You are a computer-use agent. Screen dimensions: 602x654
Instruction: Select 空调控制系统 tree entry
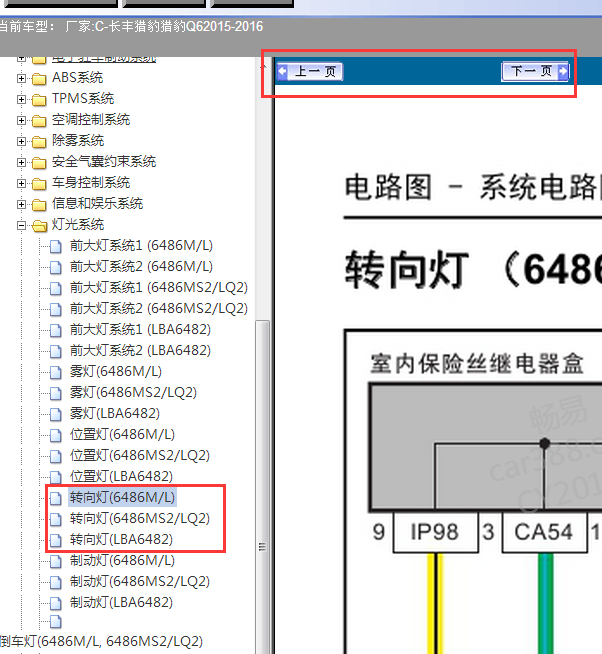(x=91, y=120)
